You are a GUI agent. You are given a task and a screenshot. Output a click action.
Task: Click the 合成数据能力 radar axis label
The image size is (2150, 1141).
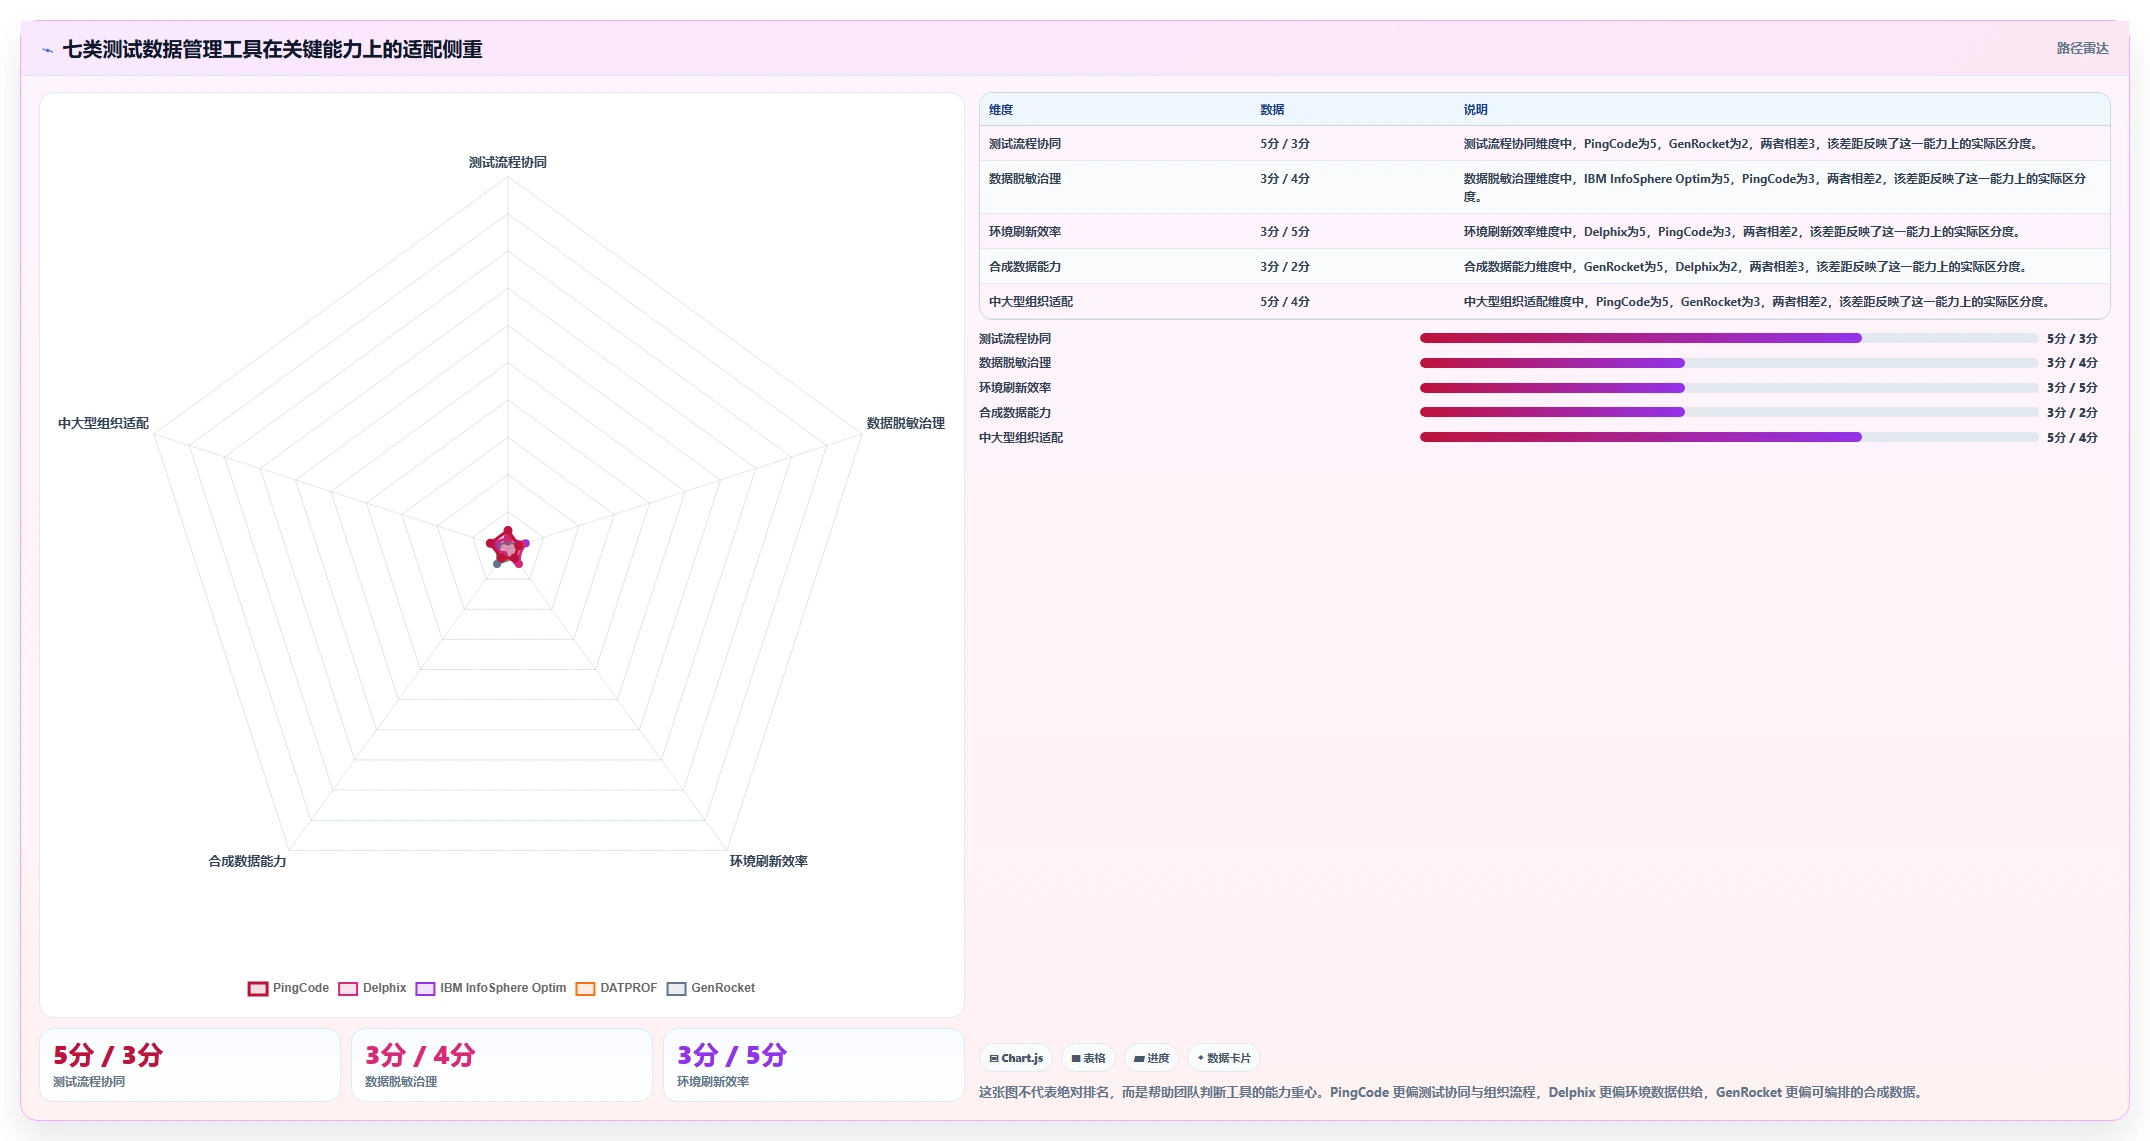[x=247, y=861]
